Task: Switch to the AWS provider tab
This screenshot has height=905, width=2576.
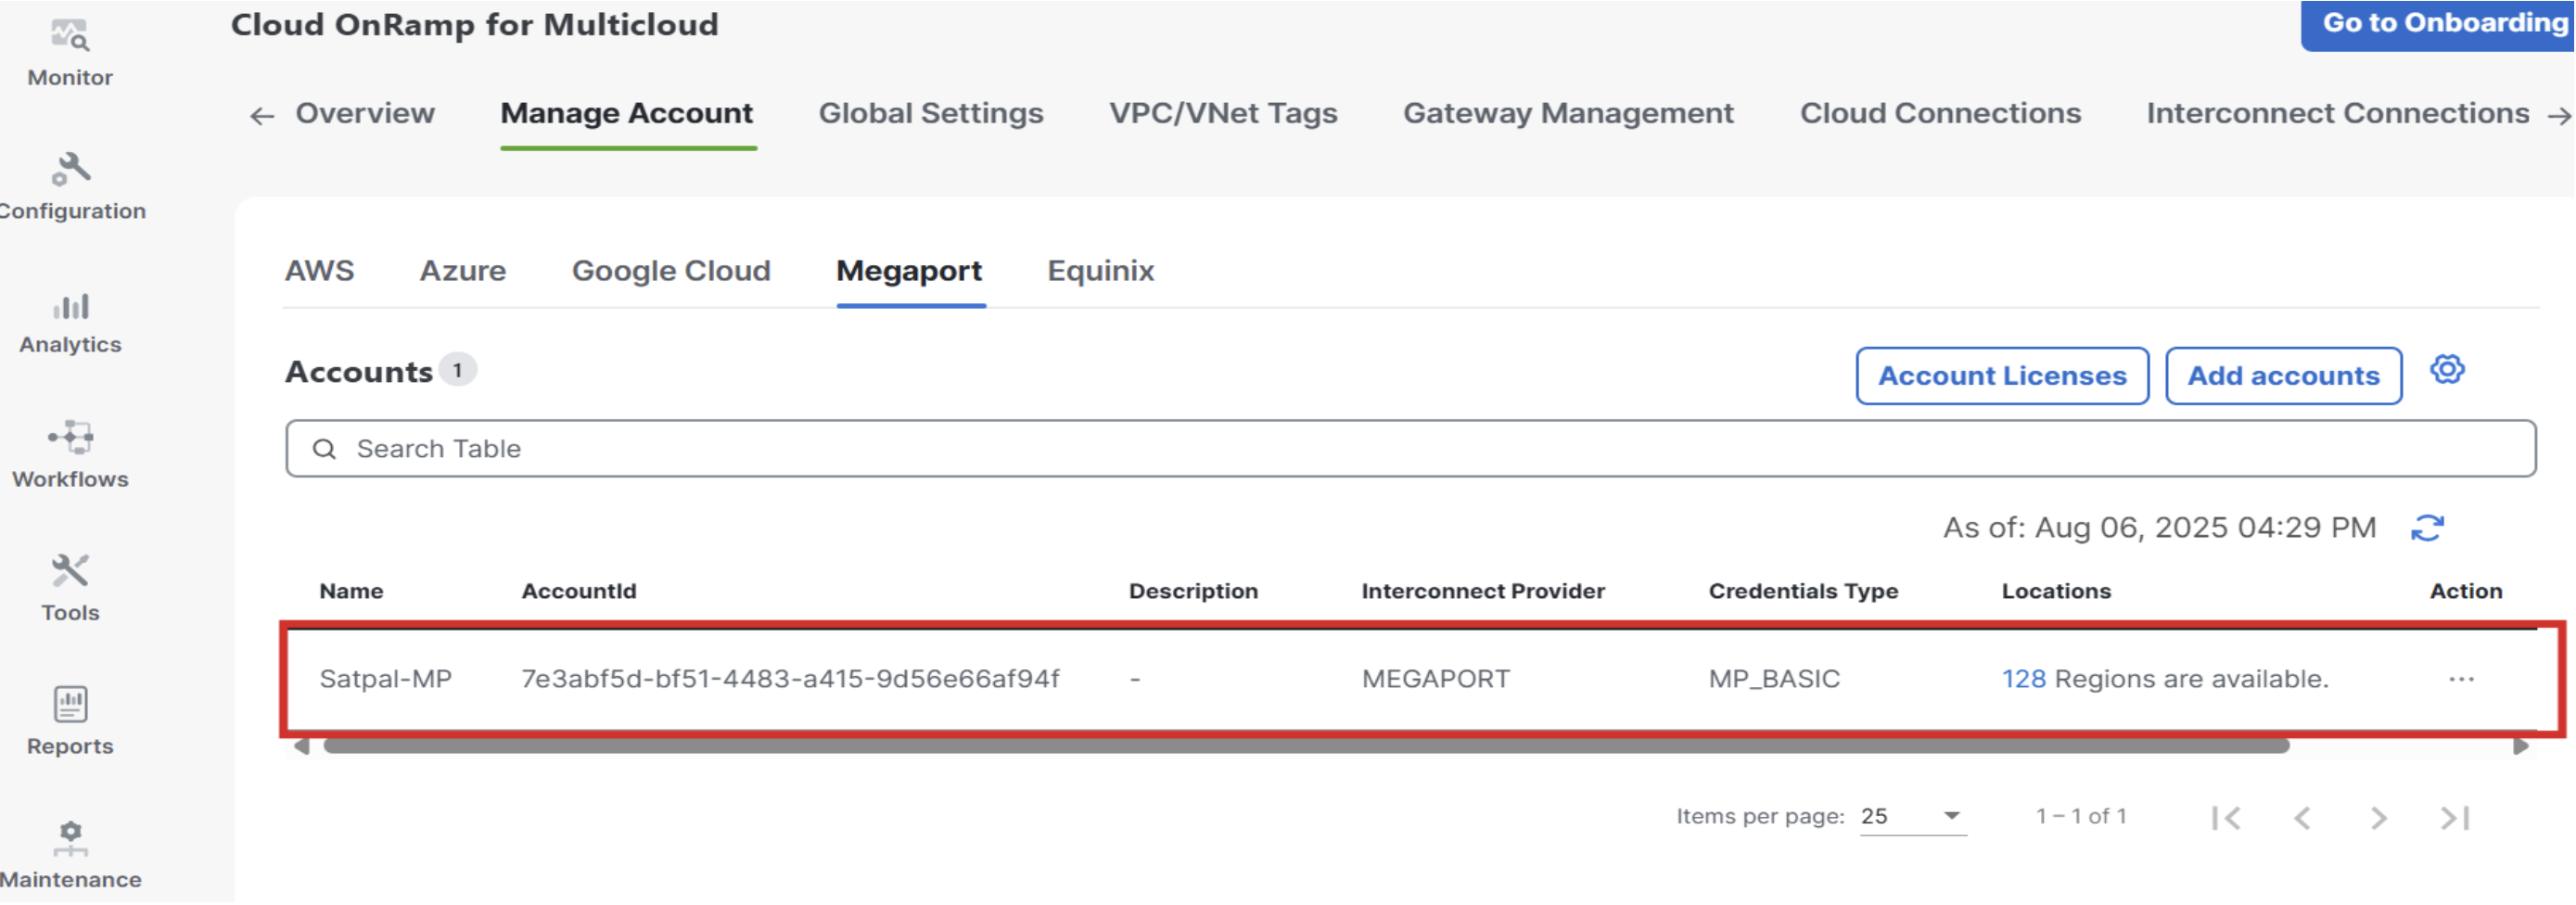Action: [x=319, y=272]
